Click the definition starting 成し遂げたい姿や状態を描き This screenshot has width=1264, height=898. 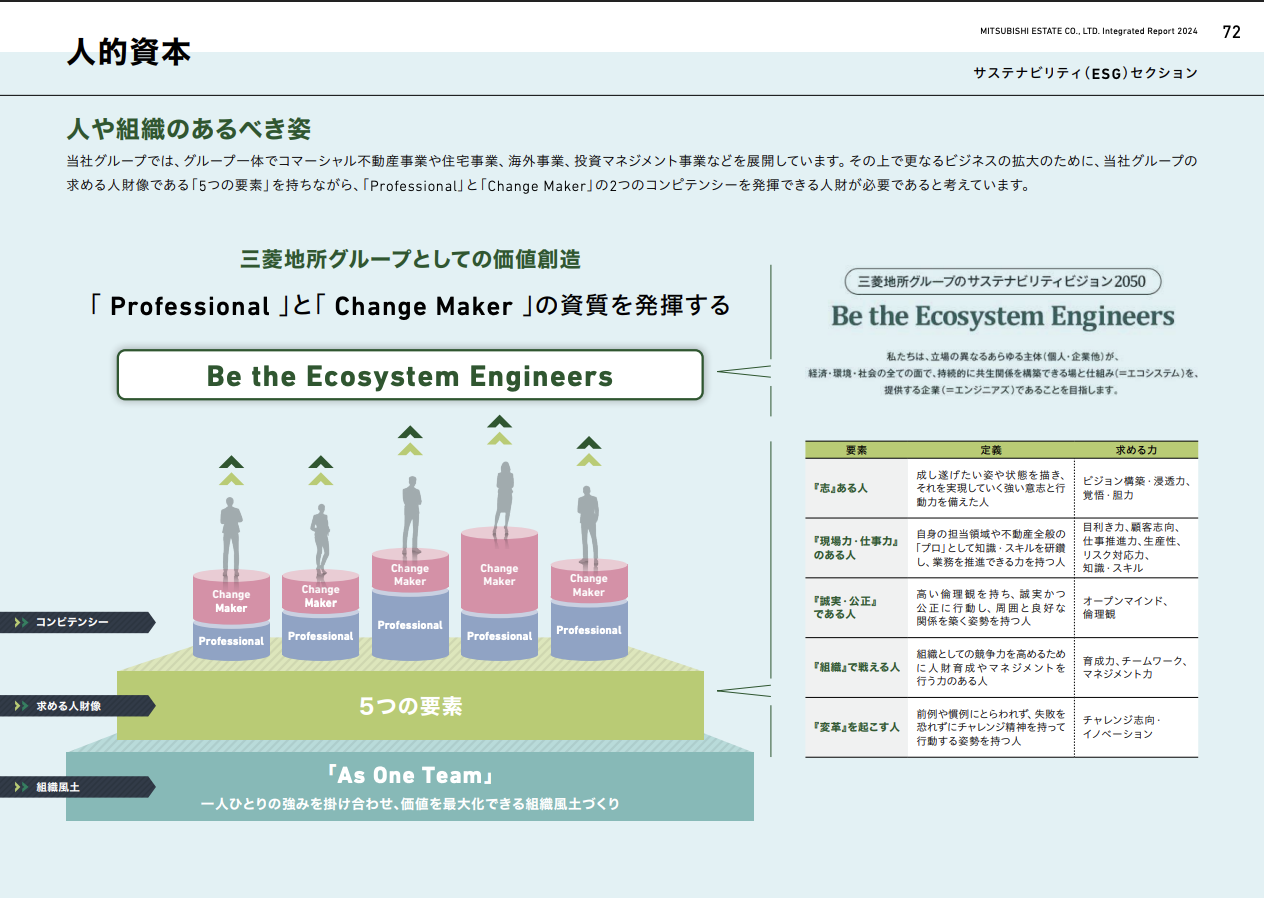point(991,488)
